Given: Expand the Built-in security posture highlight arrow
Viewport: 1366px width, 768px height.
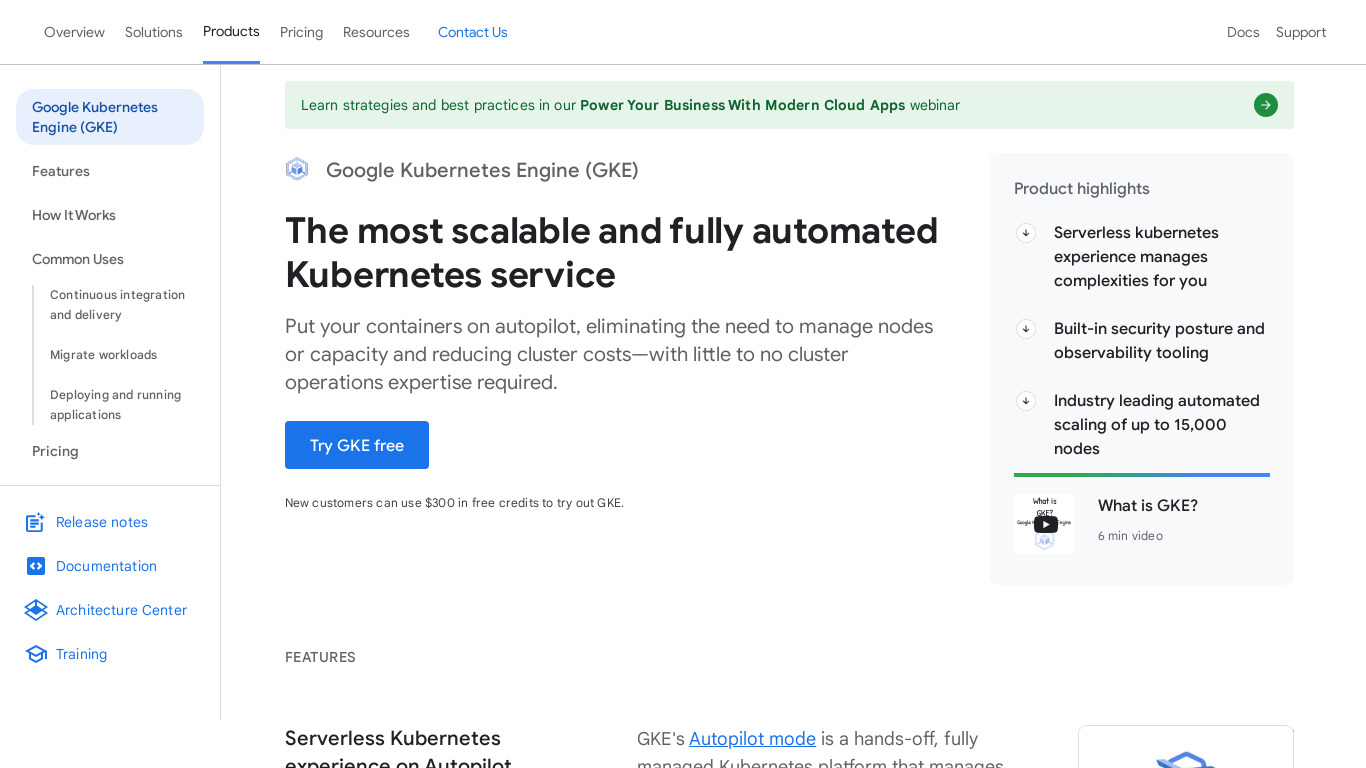Looking at the screenshot, I should (1026, 329).
